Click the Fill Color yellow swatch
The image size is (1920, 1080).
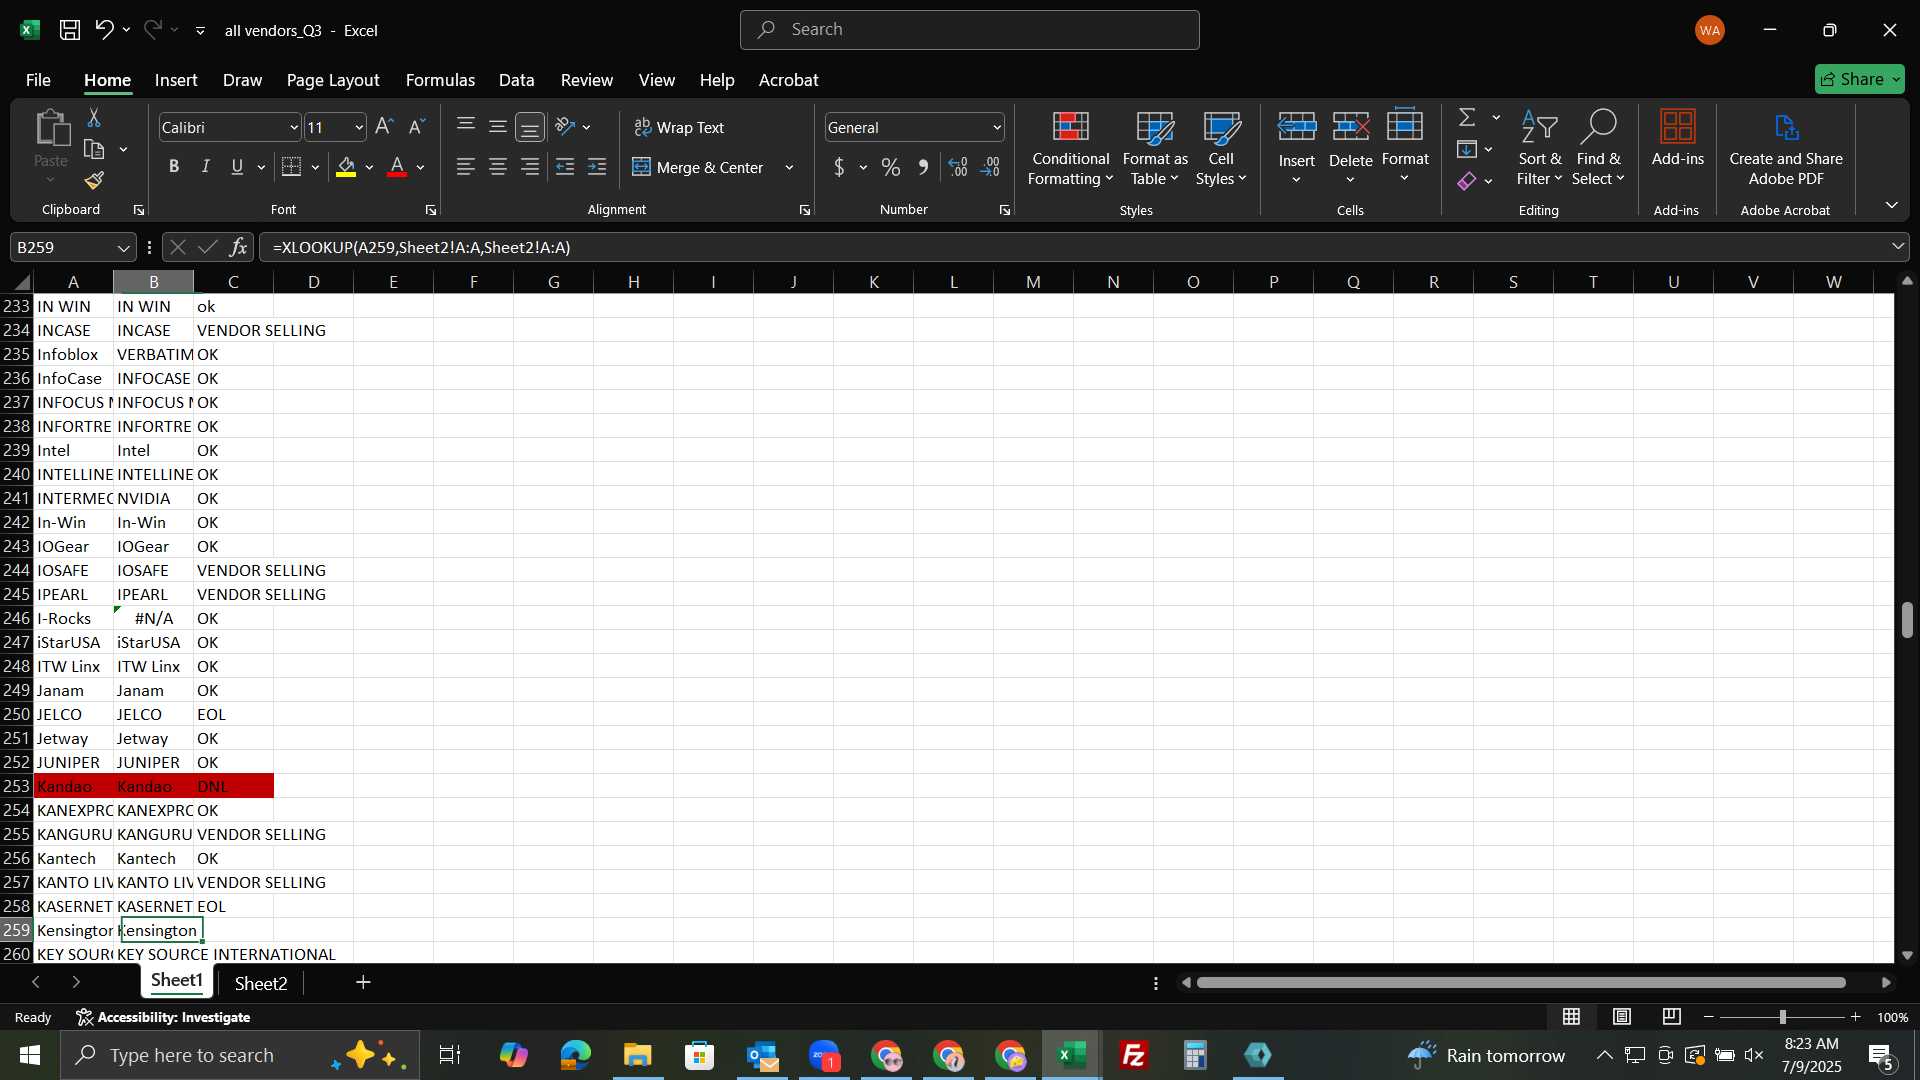coord(346,167)
